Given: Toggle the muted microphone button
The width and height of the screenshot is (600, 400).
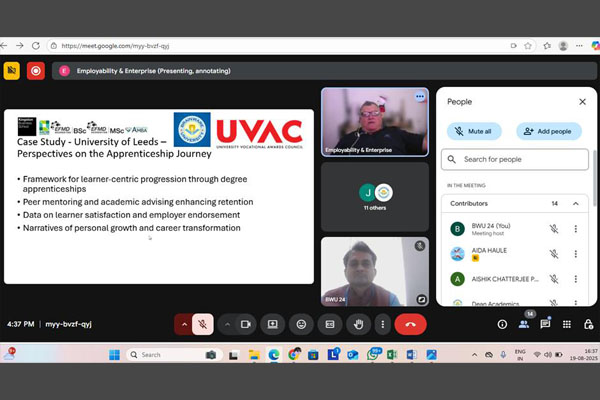Looking at the screenshot, I should tap(203, 324).
